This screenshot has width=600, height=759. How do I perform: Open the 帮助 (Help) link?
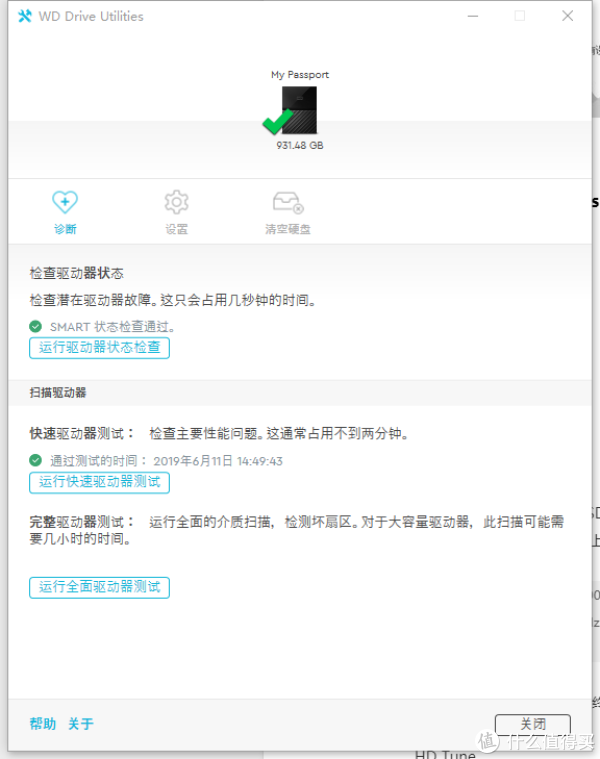point(43,724)
